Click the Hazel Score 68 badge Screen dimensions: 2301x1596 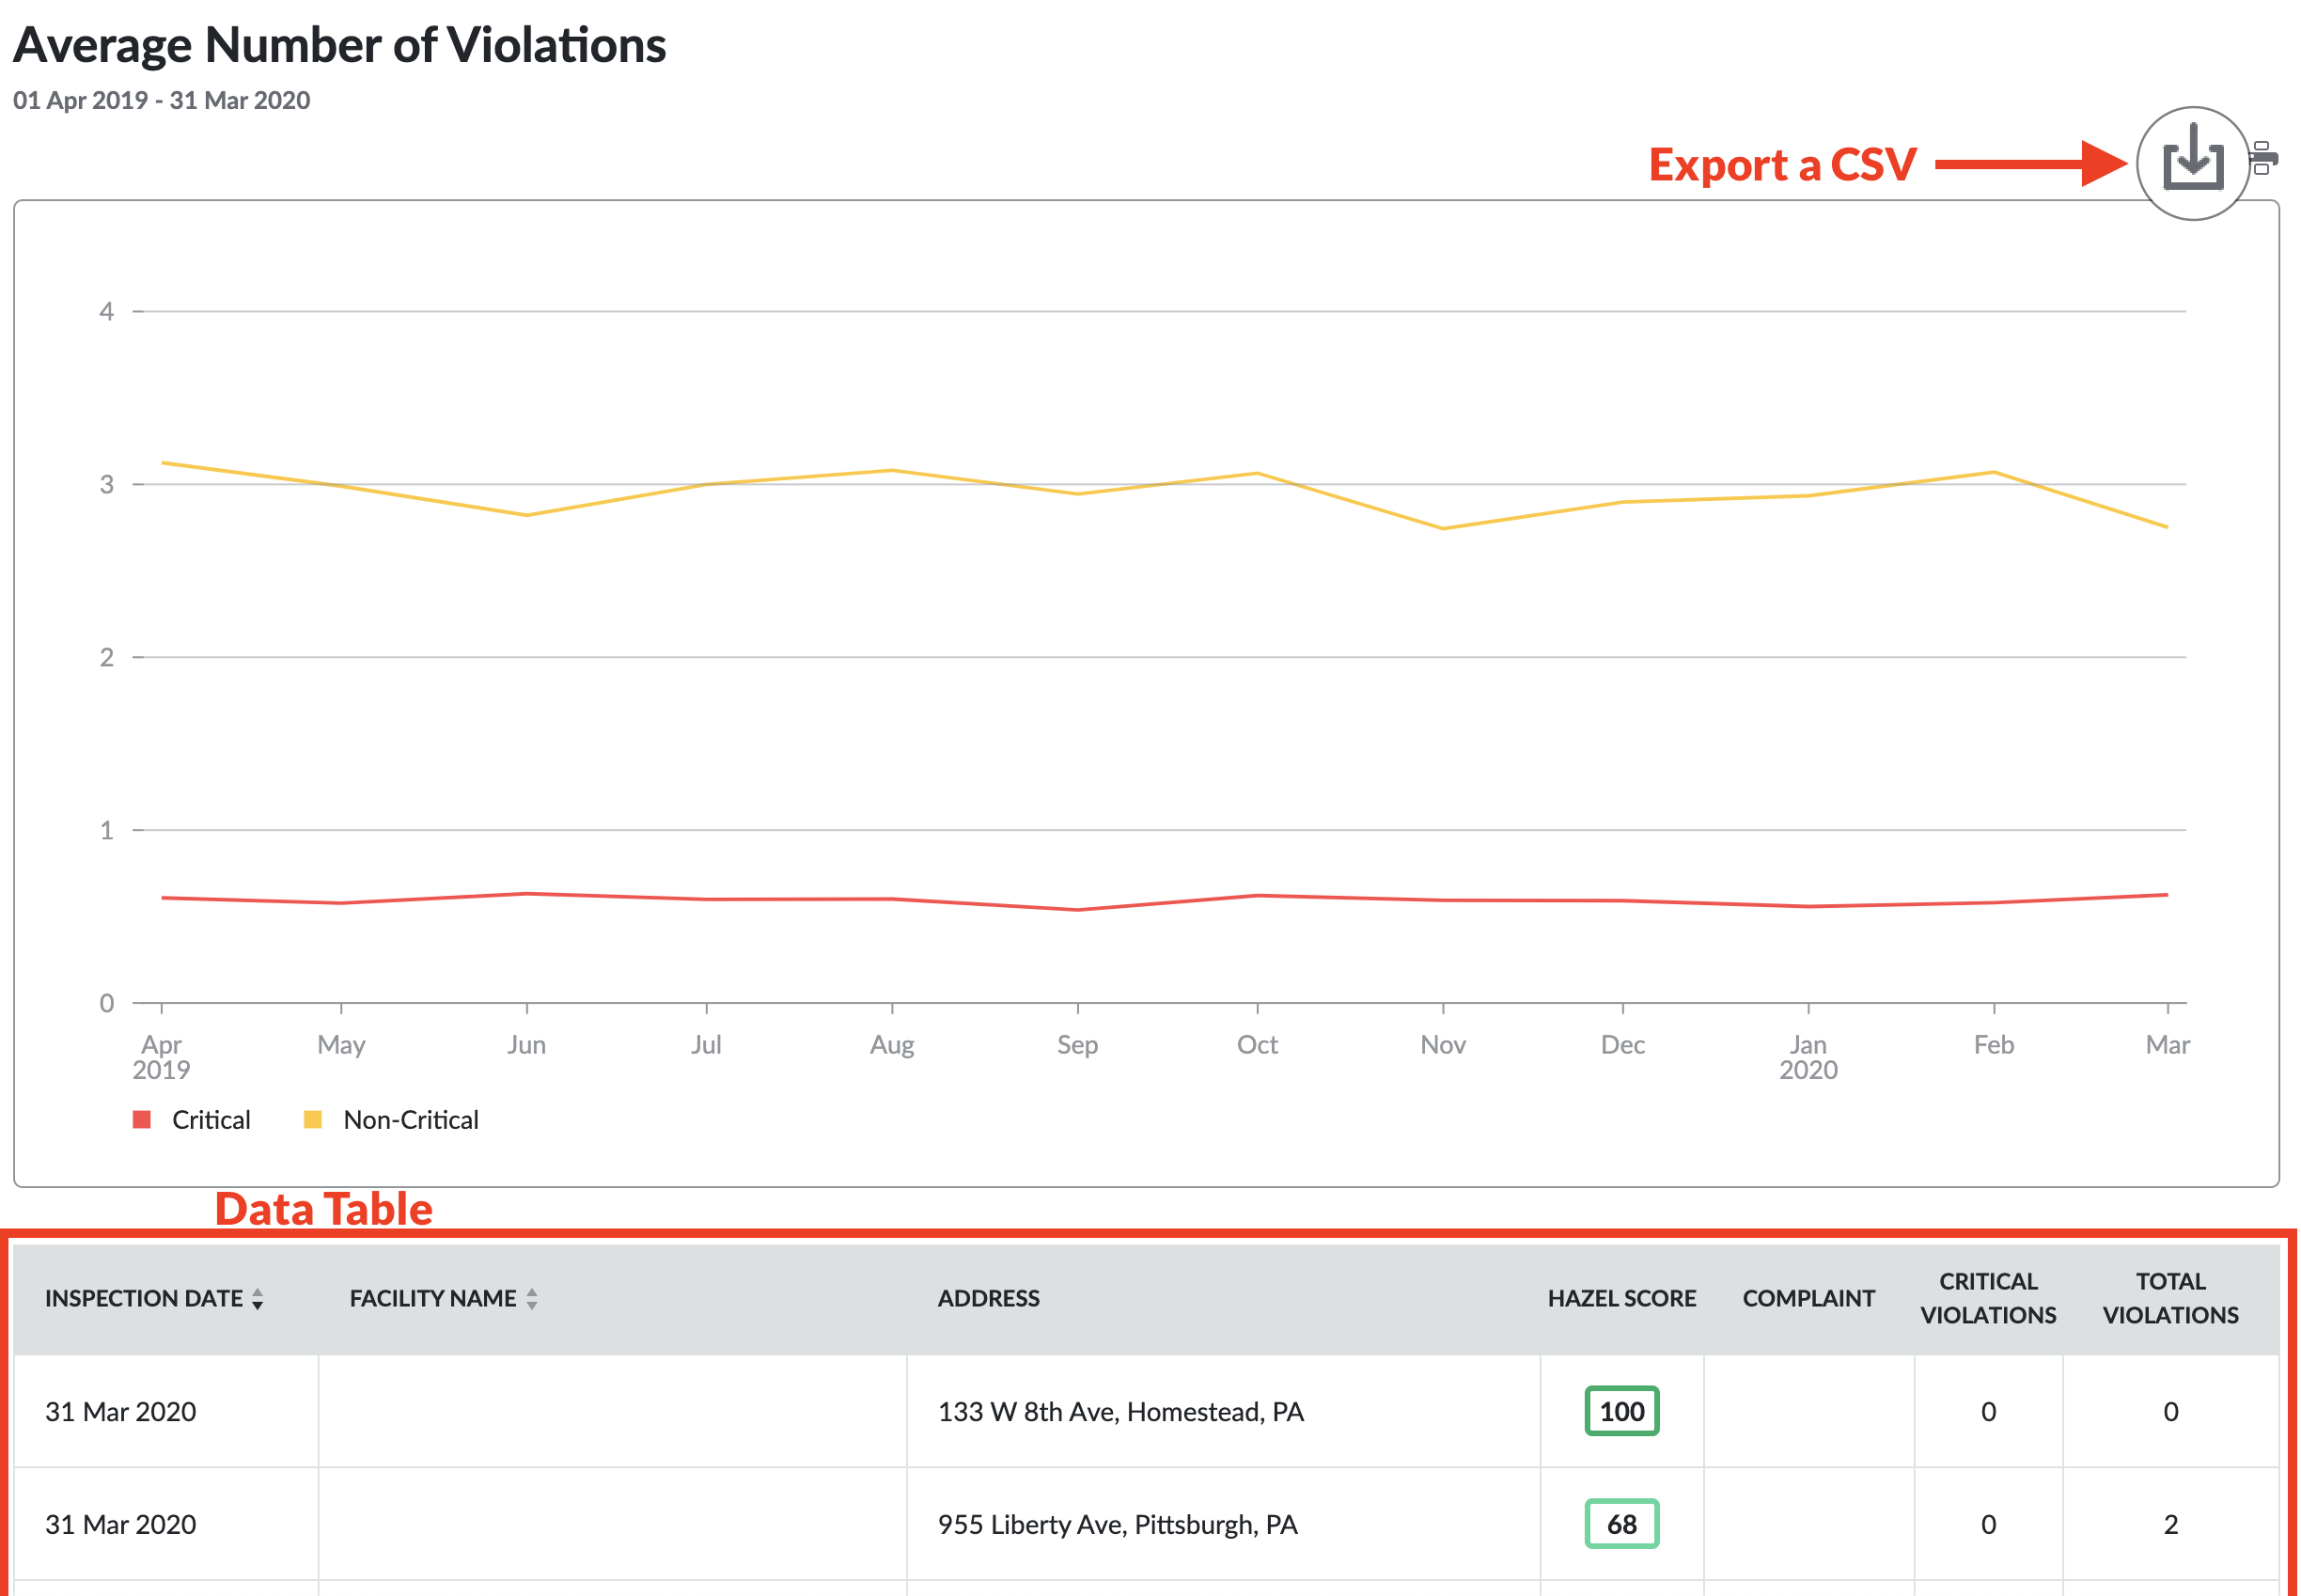pos(1621,1524)
